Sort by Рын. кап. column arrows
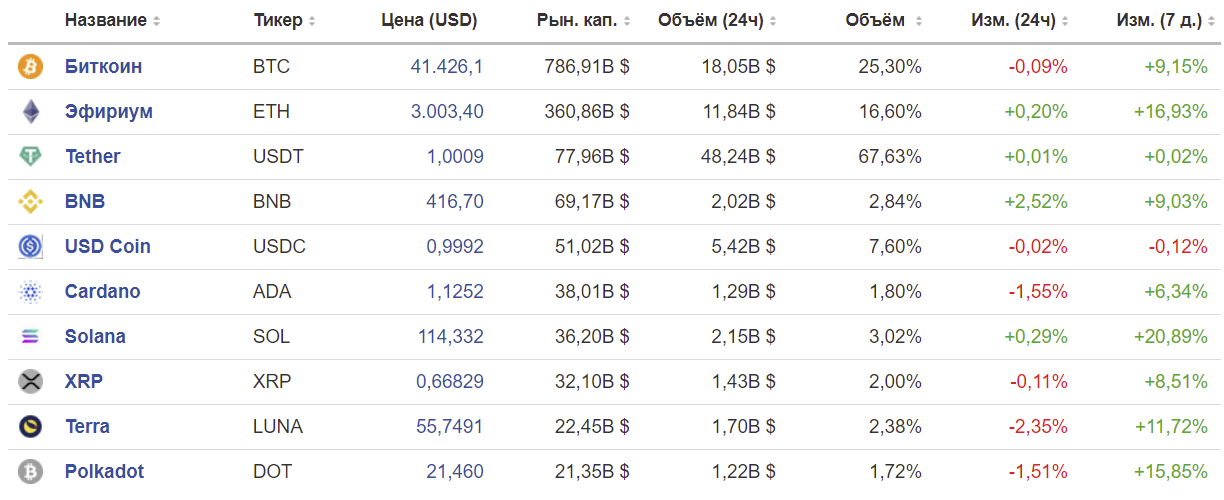The width and height of the screenshot is (1224, 500). 640,21
